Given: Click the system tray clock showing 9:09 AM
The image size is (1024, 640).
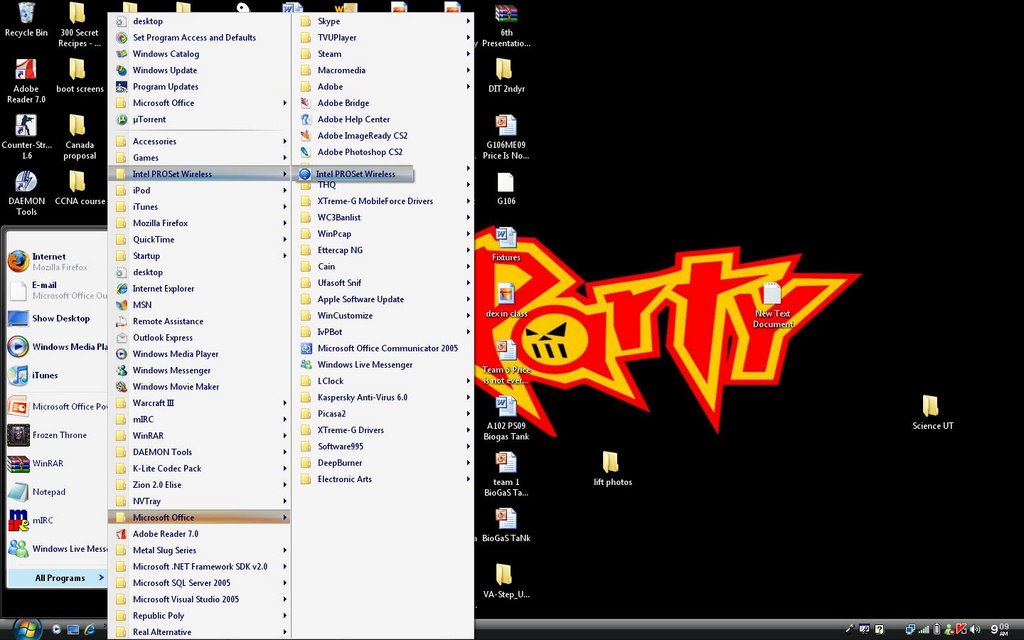Looking at the screenshot, I should 1000,630.
